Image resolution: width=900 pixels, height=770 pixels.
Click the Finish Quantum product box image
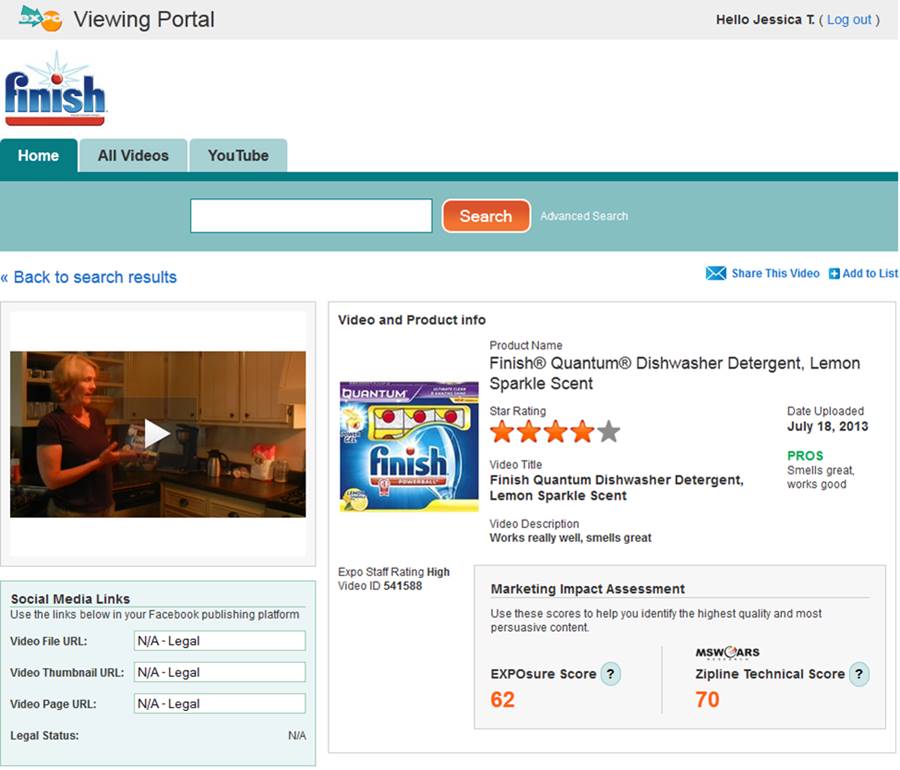pos(409,446)
